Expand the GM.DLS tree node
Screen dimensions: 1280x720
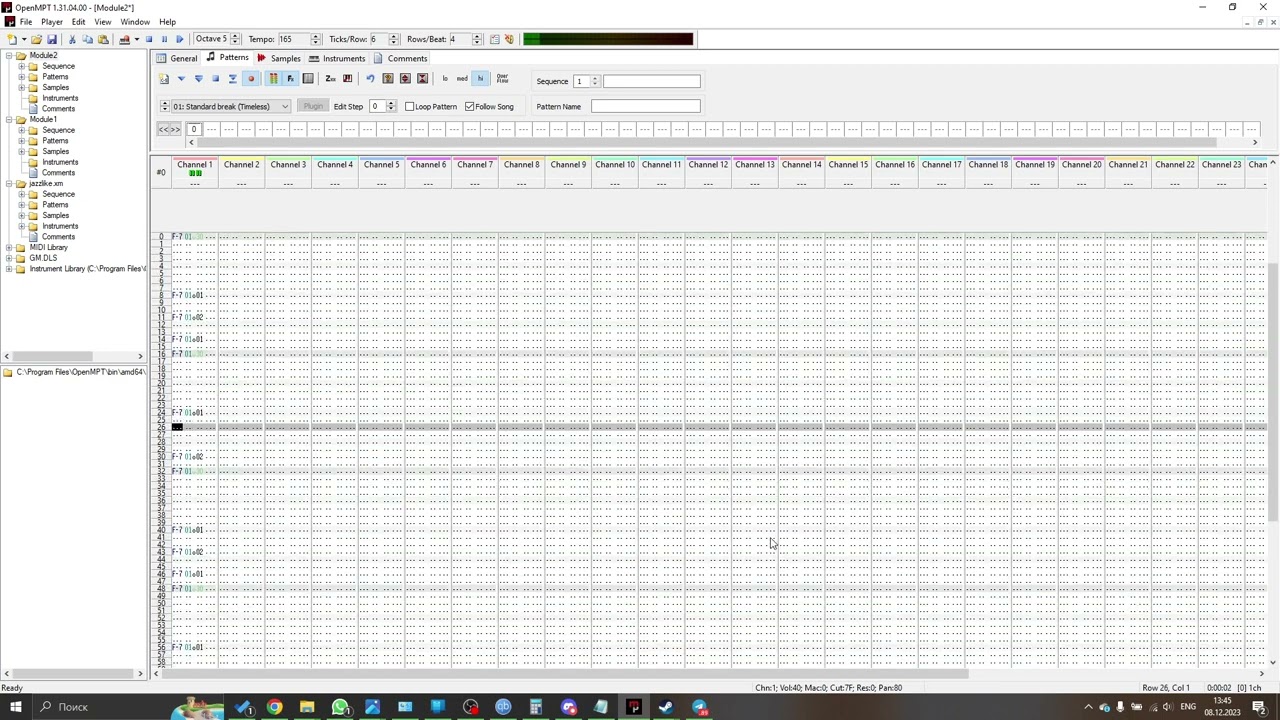8,258
